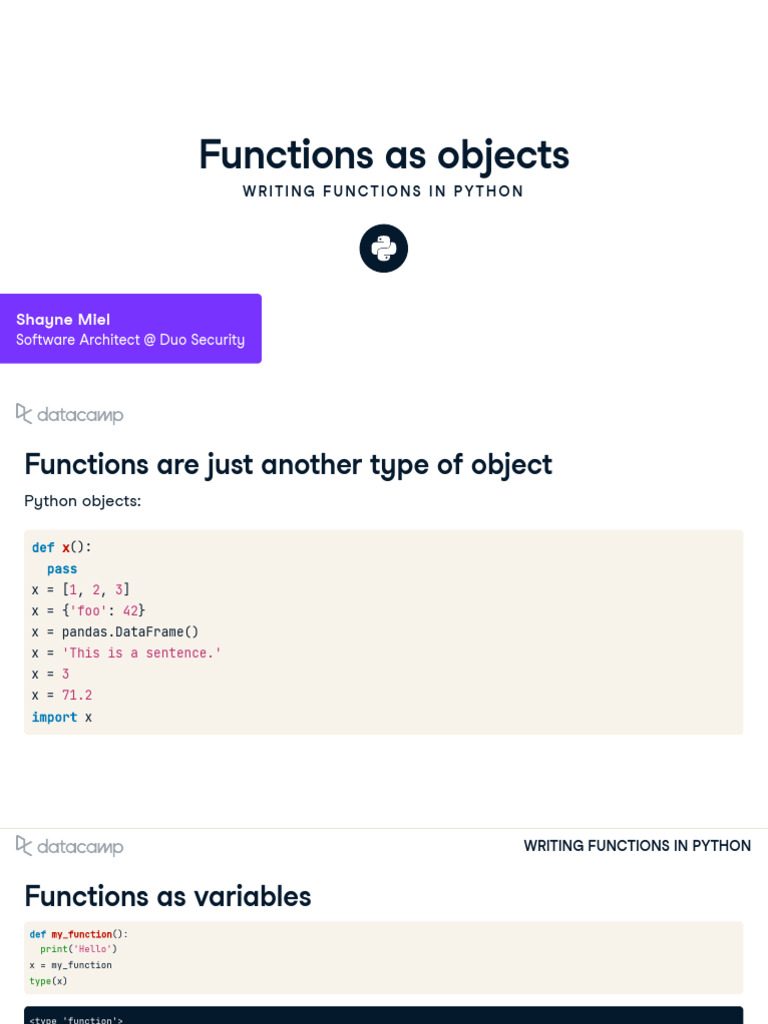The image size is (768, 1024).
Task: Click the "def my_function():" code line
Action: pos(79,934)
